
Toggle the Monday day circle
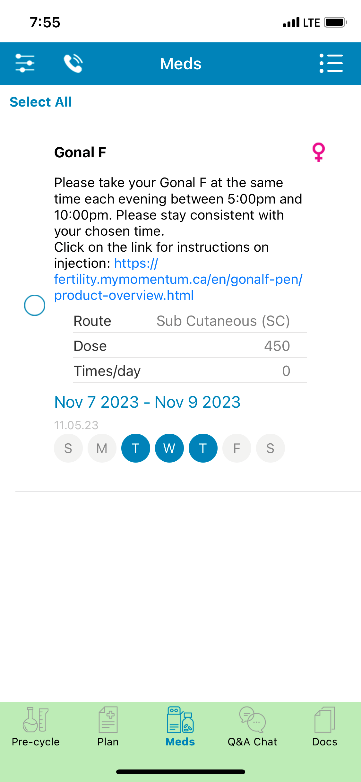102,448
